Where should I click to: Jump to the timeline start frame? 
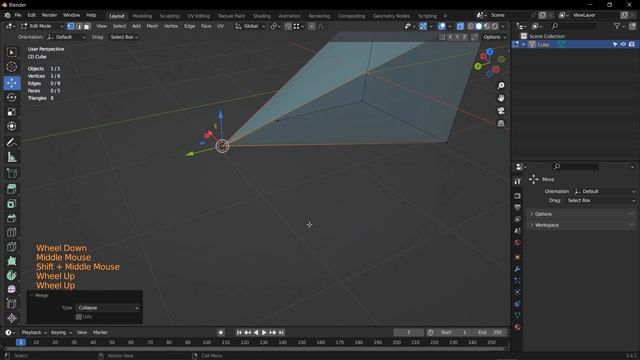[239, 333]
